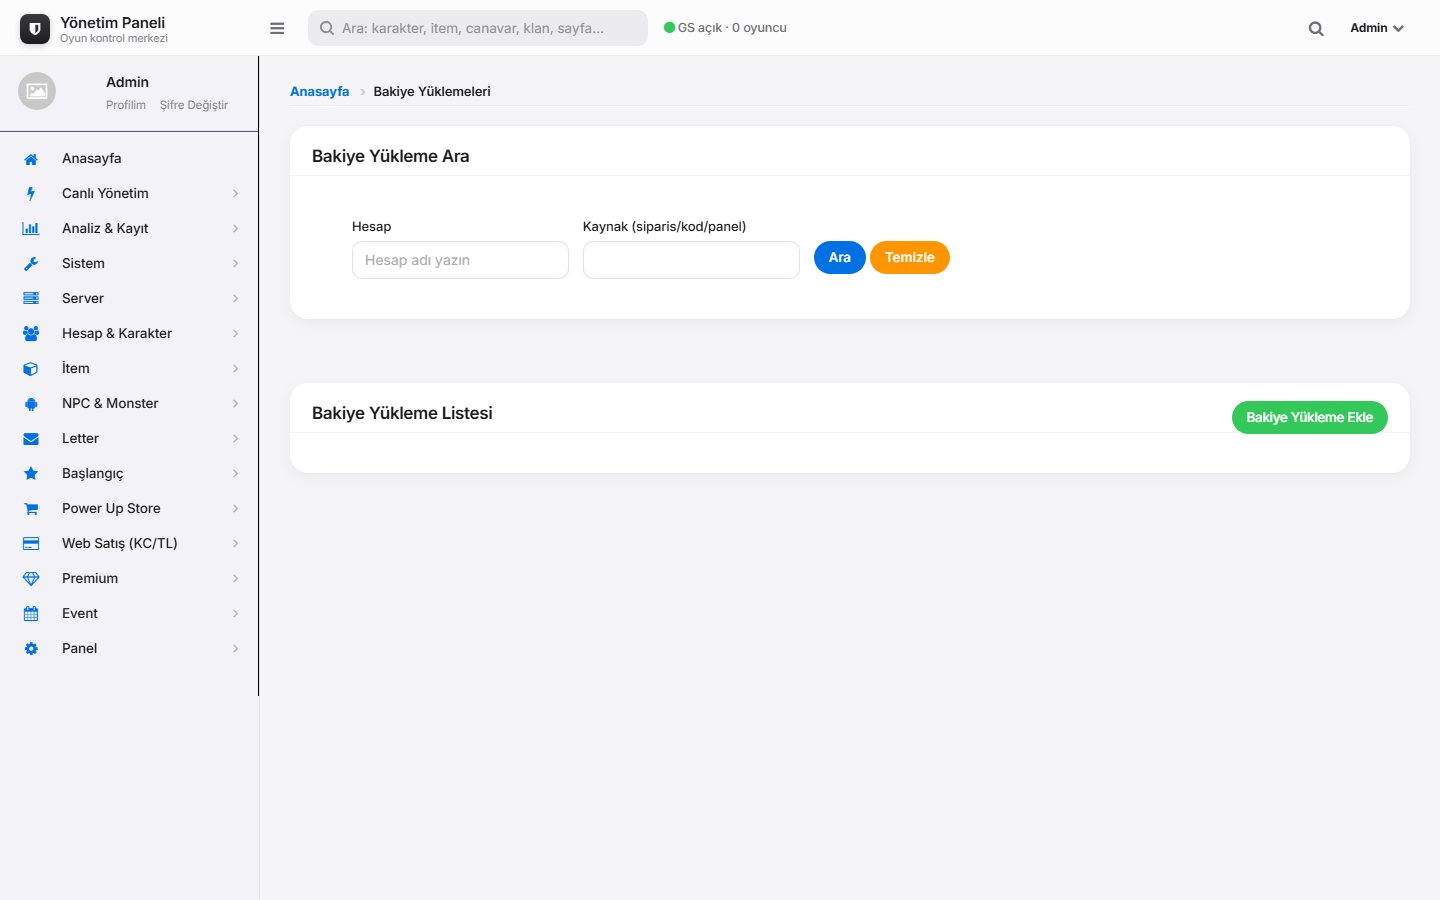Click the GS açık server status indicator
1440x900 pixels.
click(x=725, y=28)
